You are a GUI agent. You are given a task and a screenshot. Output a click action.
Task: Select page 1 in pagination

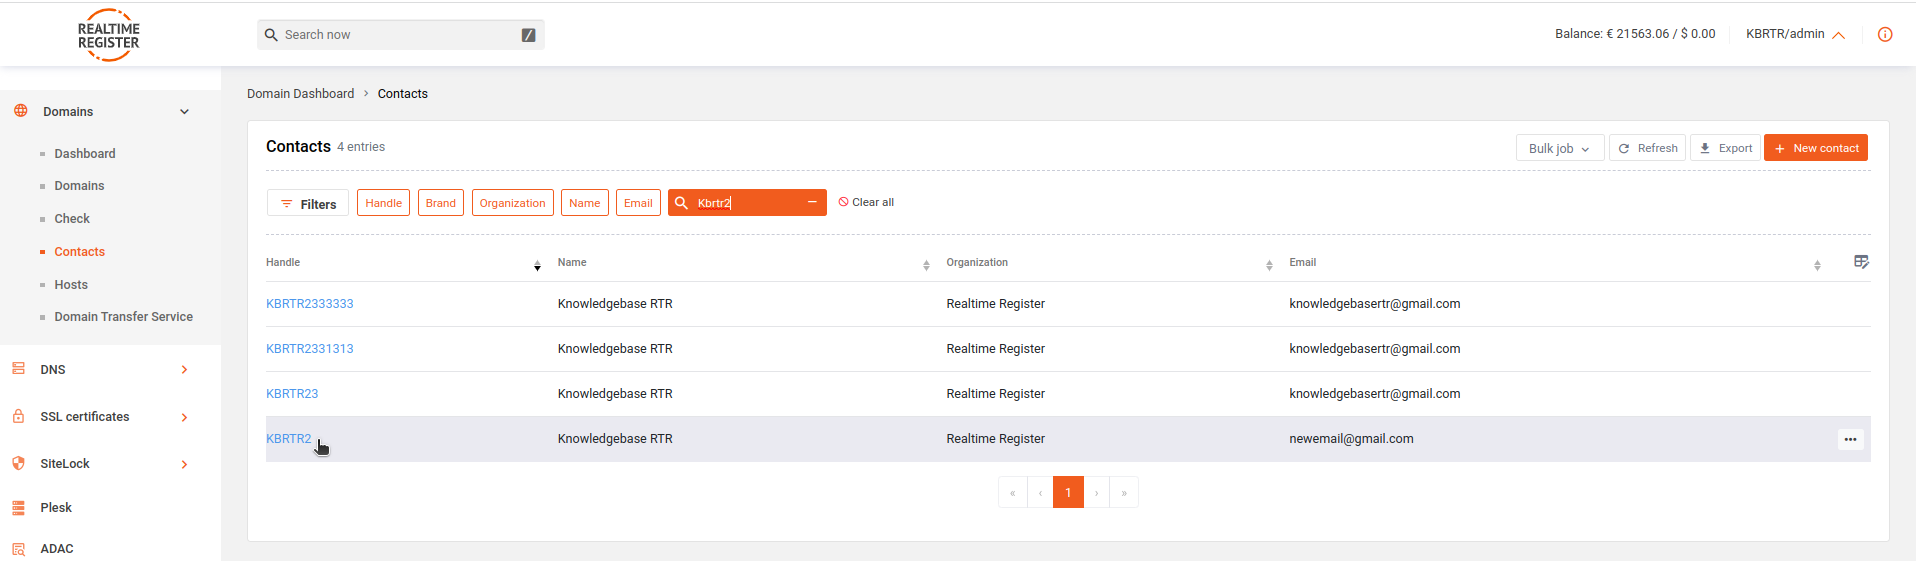click(x=1068, y=492)
